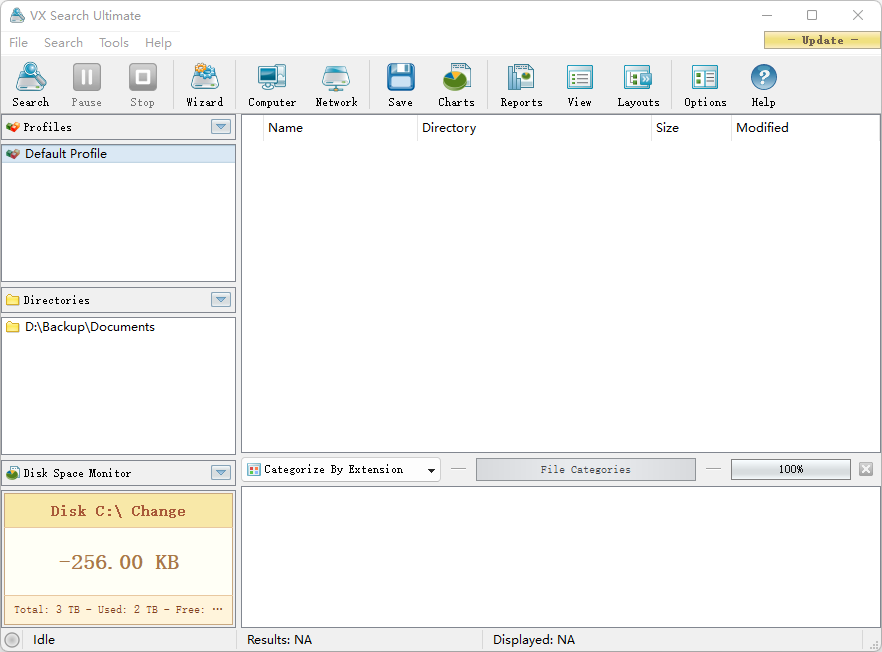Viewport: 882px width, 652px height.
Task: Click the Total: 3 TB disk summary line
Action: coord(119,609)
